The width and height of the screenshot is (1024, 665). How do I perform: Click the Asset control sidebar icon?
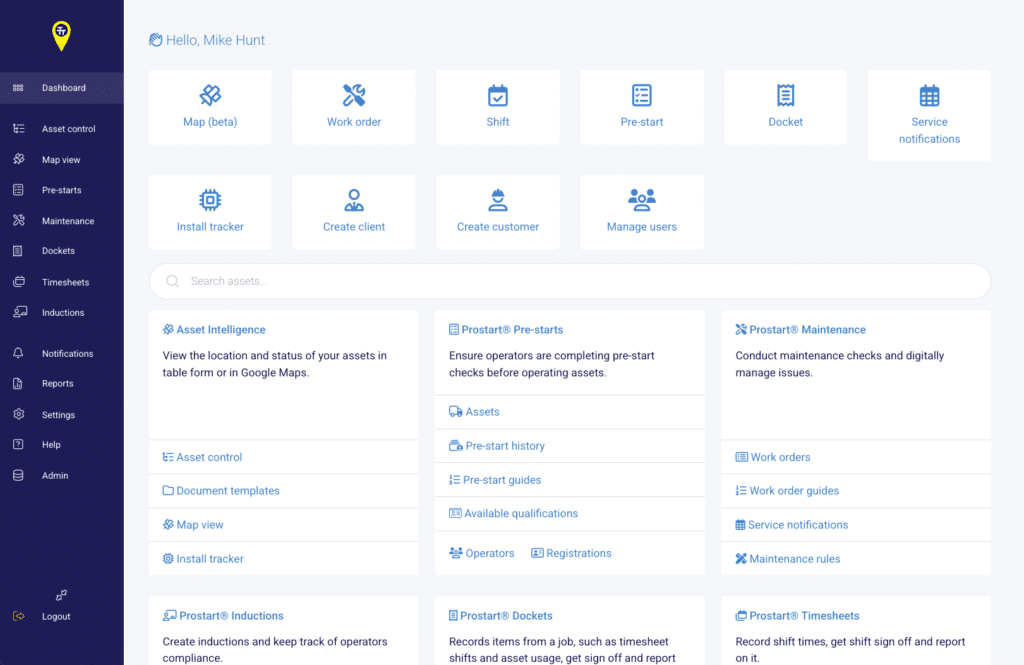[x=19, y=129]
